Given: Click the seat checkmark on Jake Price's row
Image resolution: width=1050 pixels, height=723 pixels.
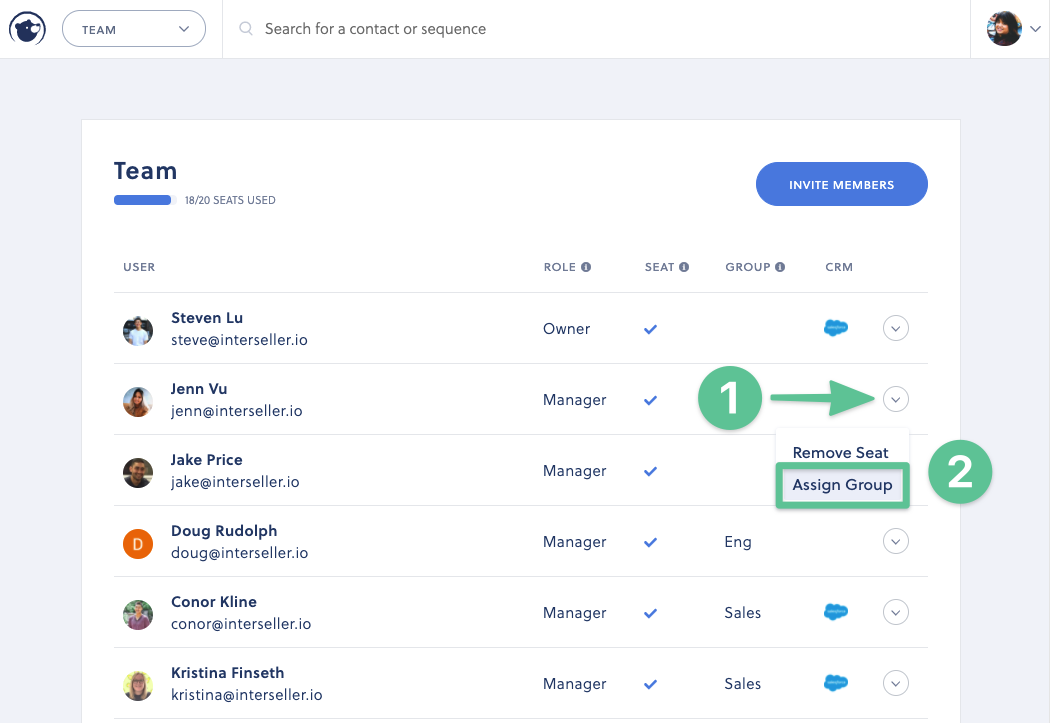Looking at the screenshot, I should 650,470.
